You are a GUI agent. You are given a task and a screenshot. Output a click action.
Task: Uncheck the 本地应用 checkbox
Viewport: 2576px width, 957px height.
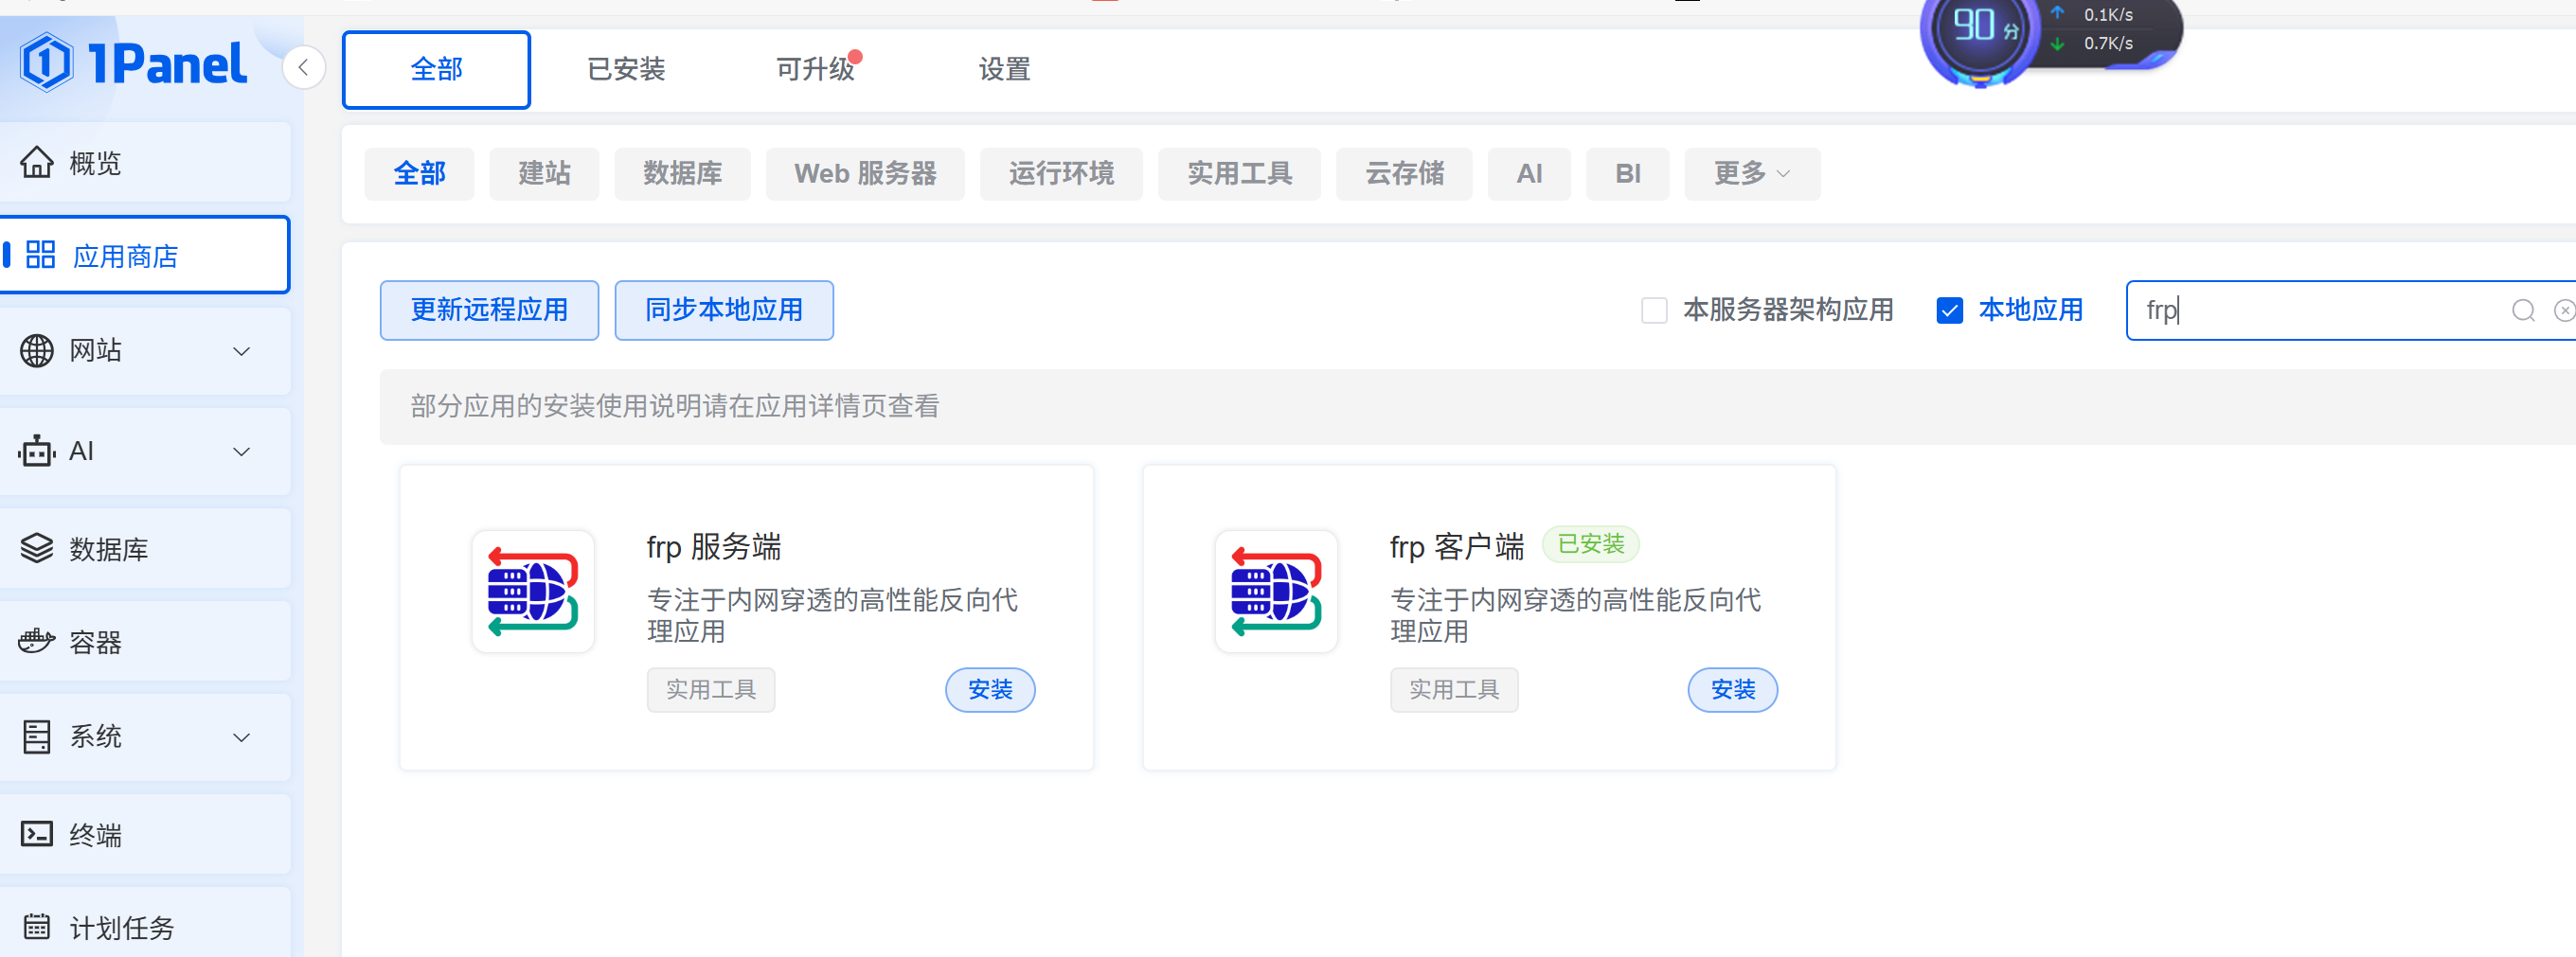click(x=1949, y=310)
